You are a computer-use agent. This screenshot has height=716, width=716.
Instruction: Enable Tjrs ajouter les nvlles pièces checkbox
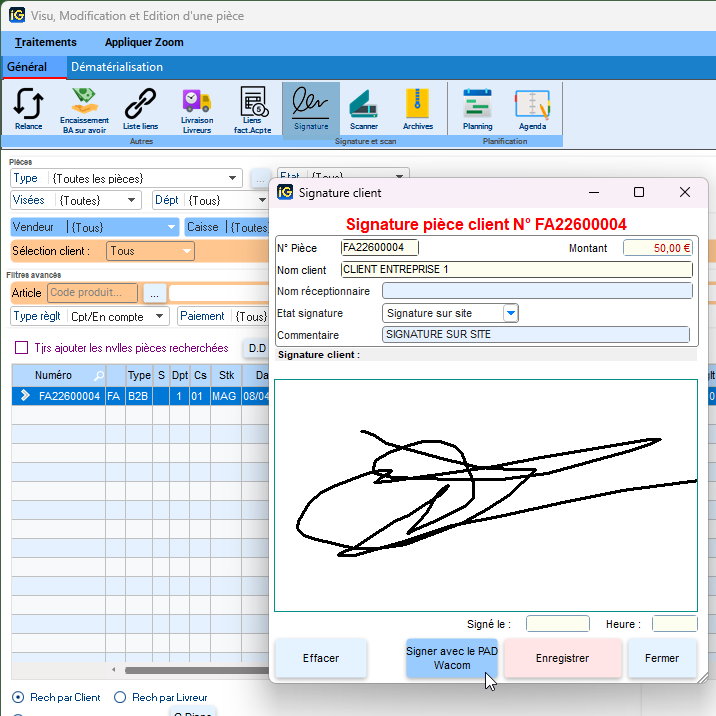[21, 348]
